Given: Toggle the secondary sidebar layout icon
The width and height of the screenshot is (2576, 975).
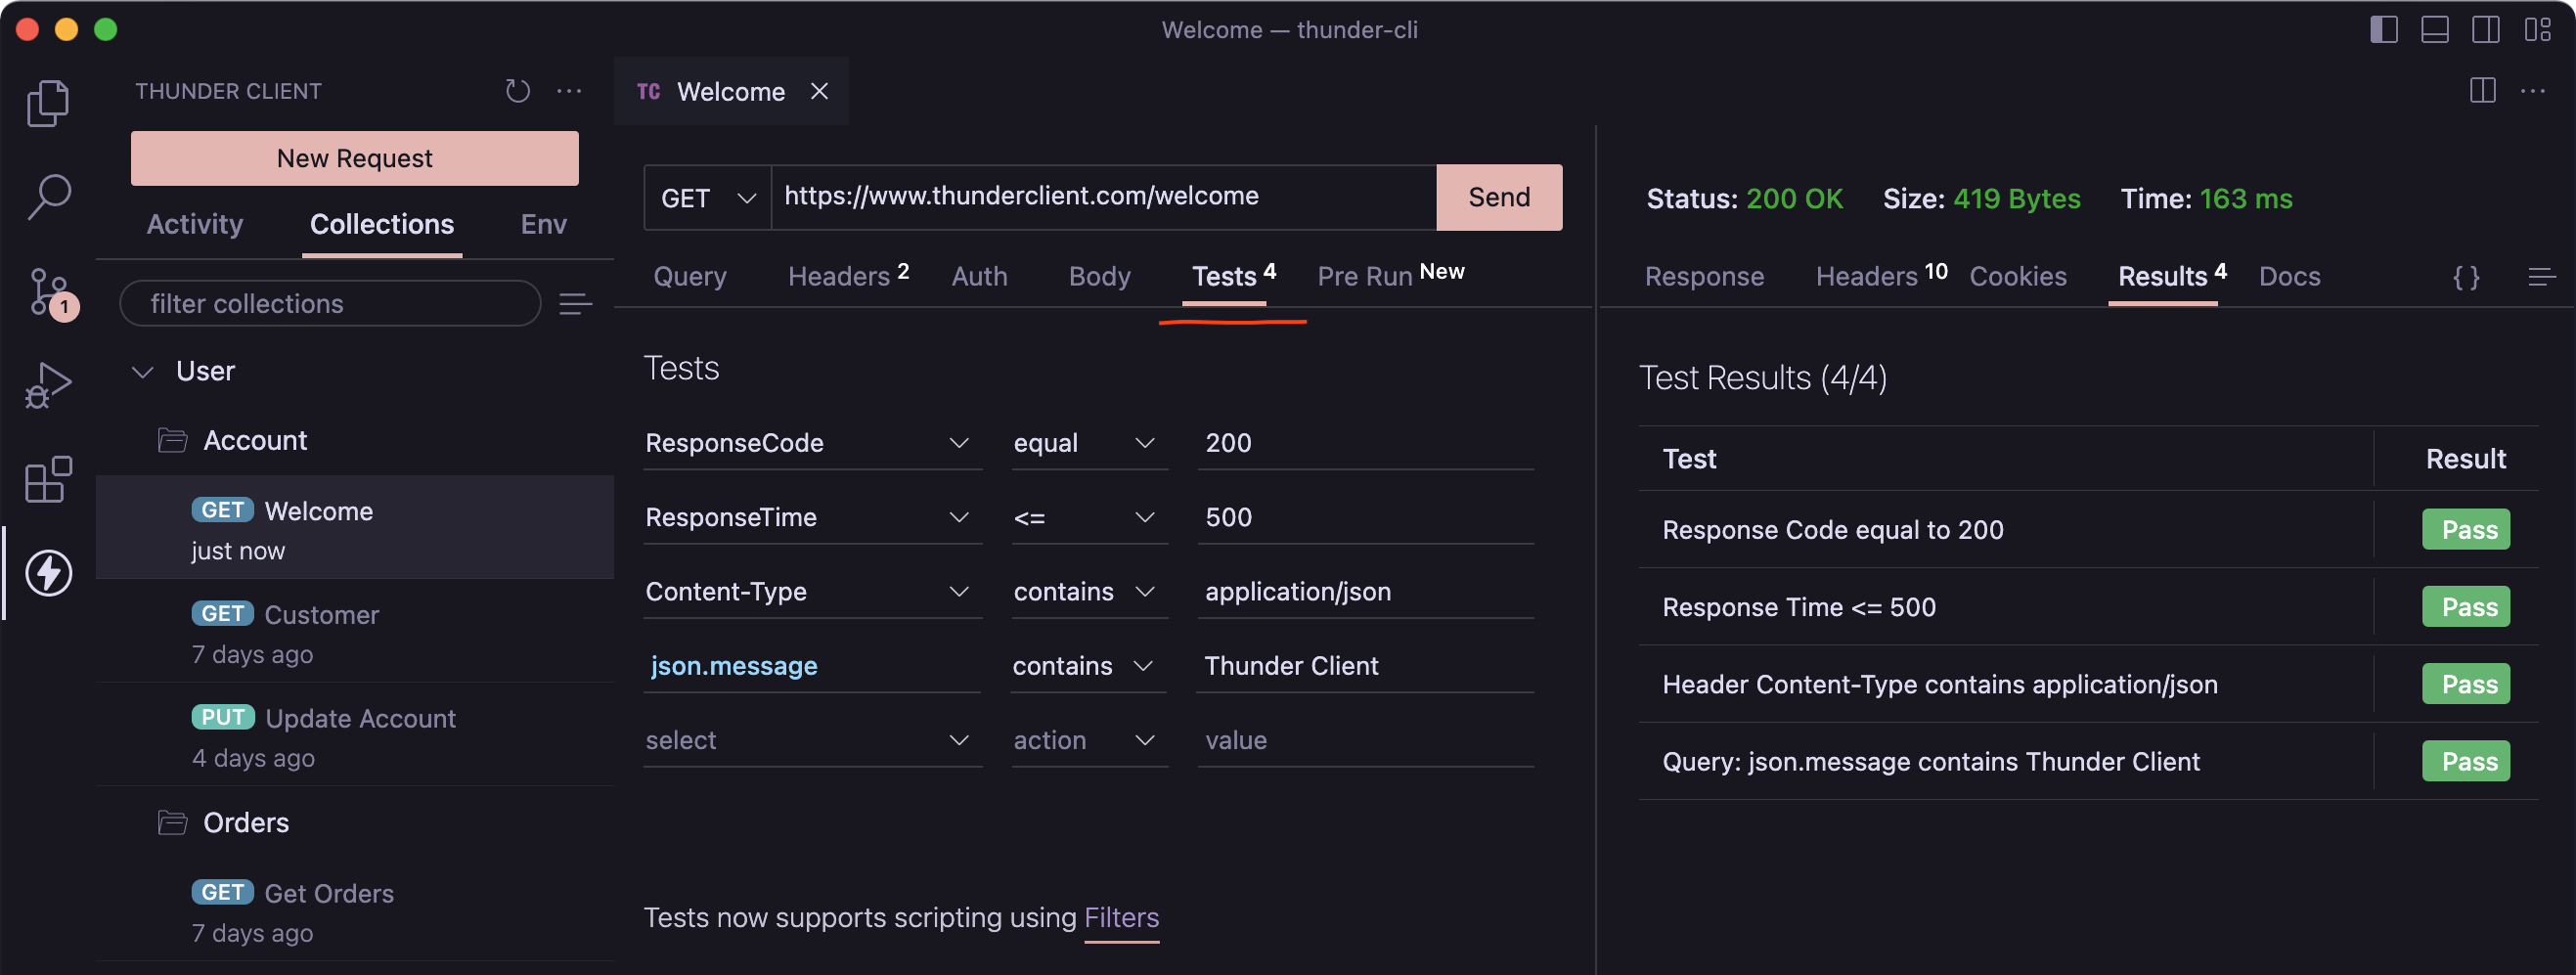Looking at the screenshot, I should click(2485, 30).
